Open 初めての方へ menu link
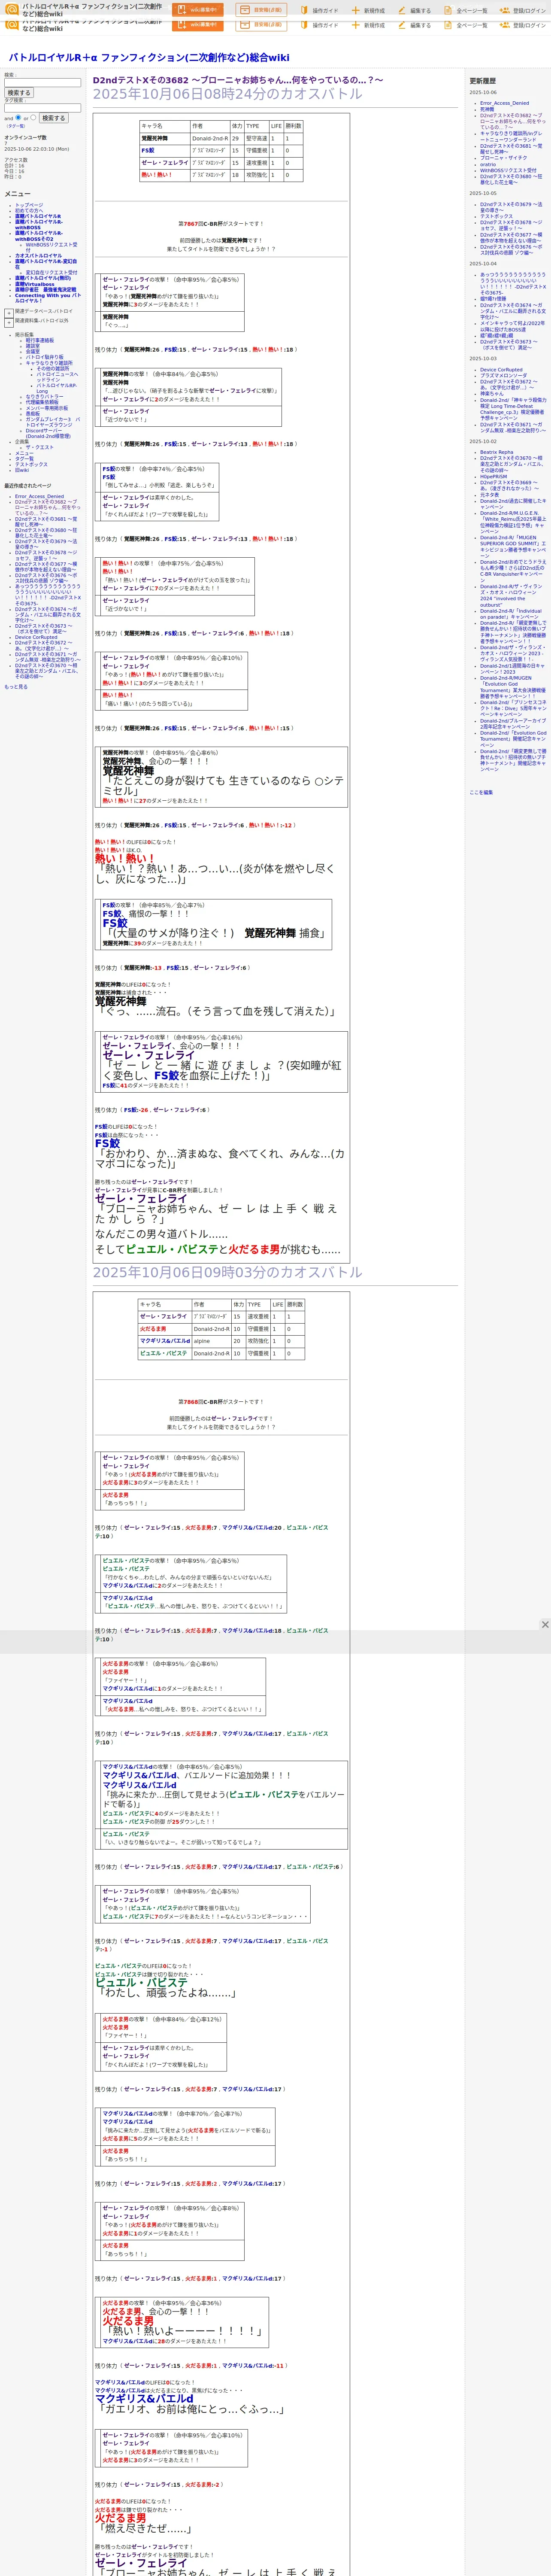 click(x=29, y=210)
